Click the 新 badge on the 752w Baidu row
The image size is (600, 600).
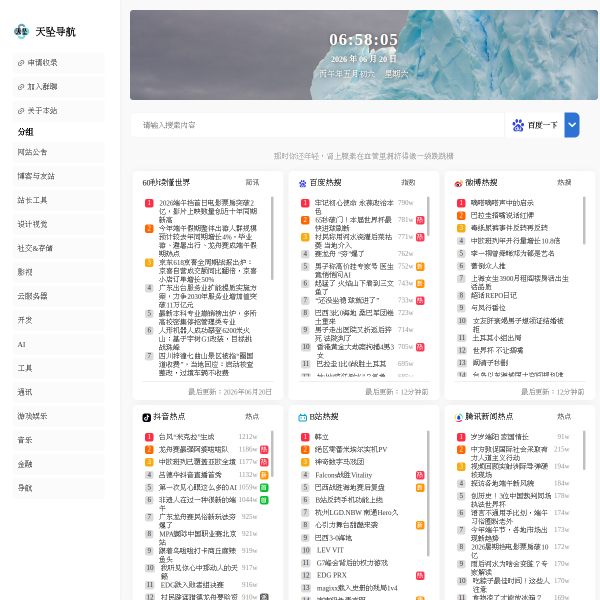[420, 267]
